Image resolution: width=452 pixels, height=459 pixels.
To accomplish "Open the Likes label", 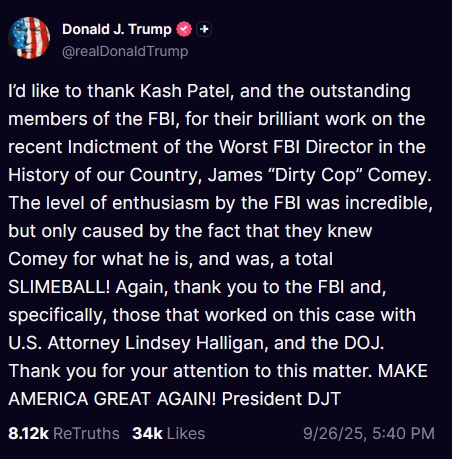I will (186, 433).
